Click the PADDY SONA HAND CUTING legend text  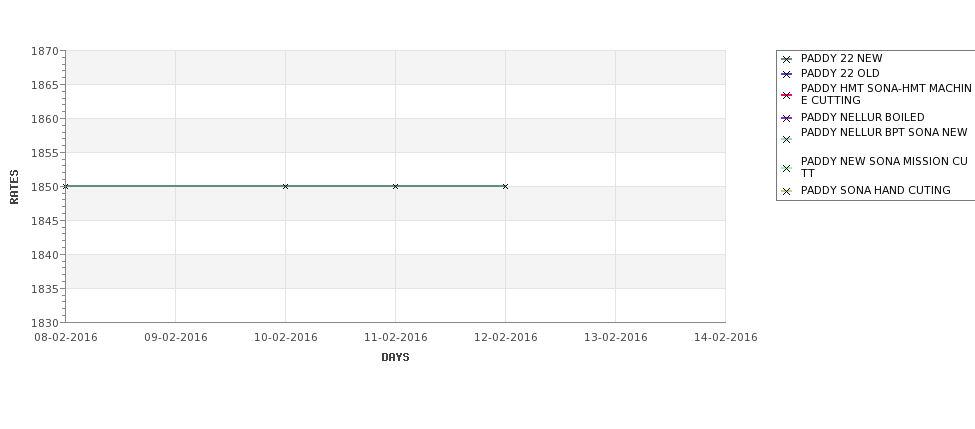coord(876,190)
